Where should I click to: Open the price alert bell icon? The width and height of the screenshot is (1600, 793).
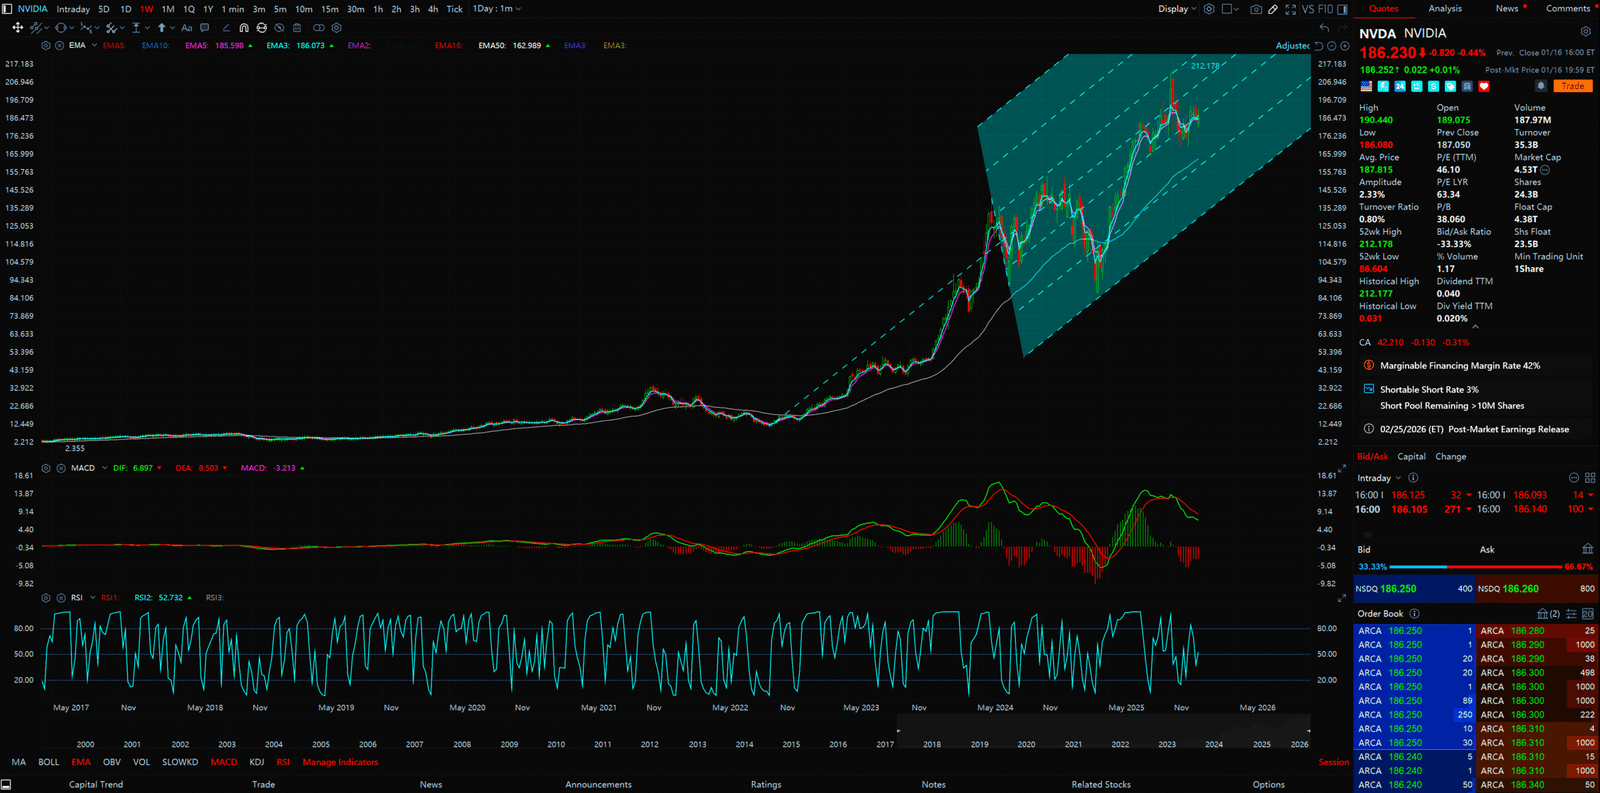[1540, 86]
